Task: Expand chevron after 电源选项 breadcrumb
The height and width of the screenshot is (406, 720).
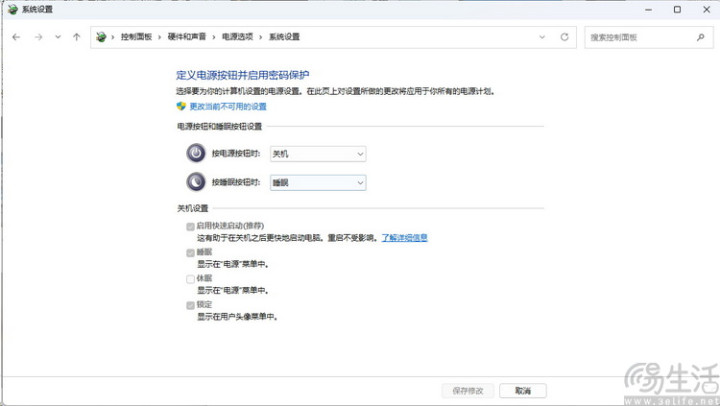Action: pyautogui.click(x=260, y=37)
